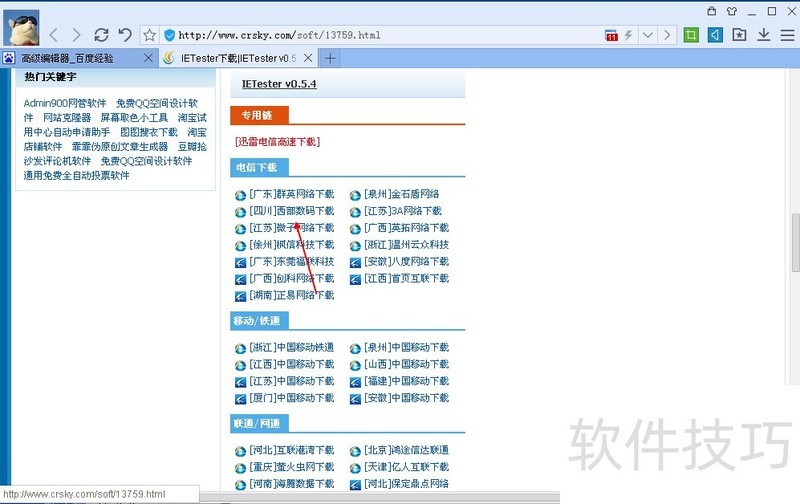Download from [广西]英拓网络下载
The width and height of the screenshot is (800, 504).
[x=406, y=228]
